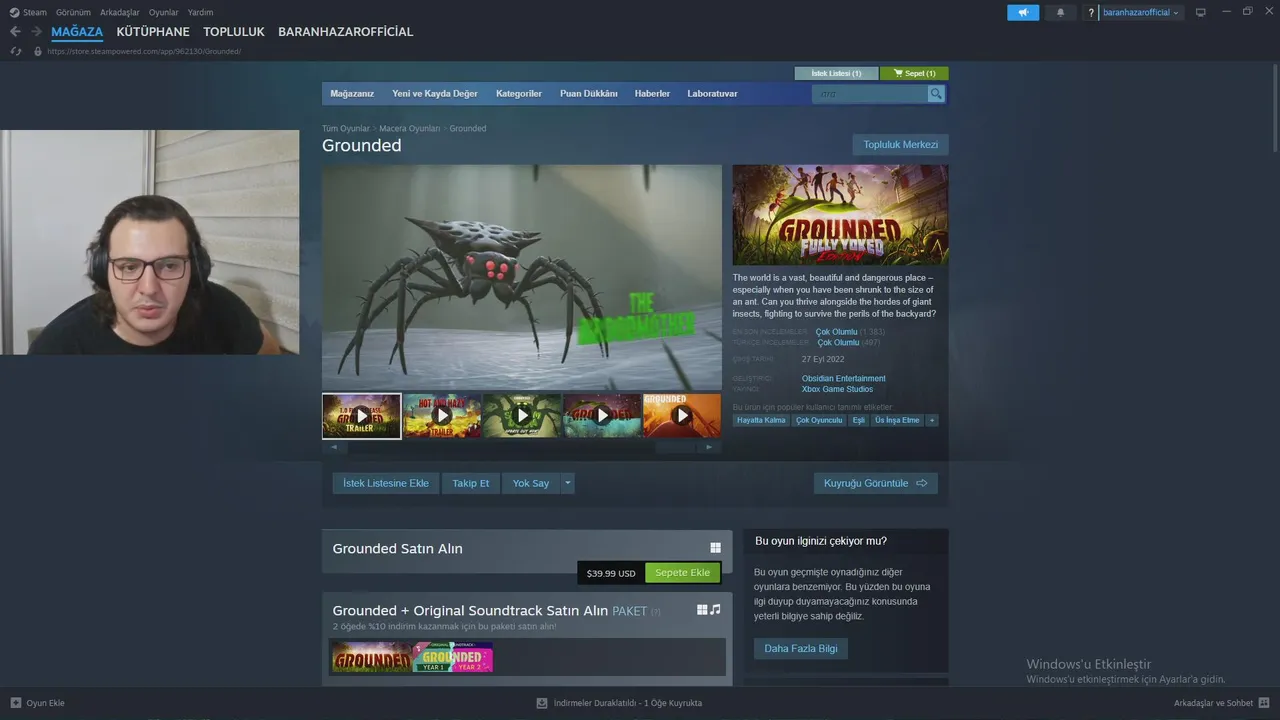Switch to the TOPLULUK tab
Screen dimensions: 1280x720
pos(234,32)
